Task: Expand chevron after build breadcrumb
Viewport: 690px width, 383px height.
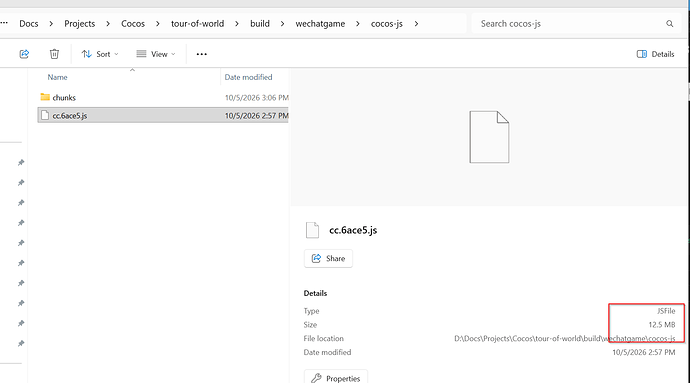Action: [x=283, y=24]
